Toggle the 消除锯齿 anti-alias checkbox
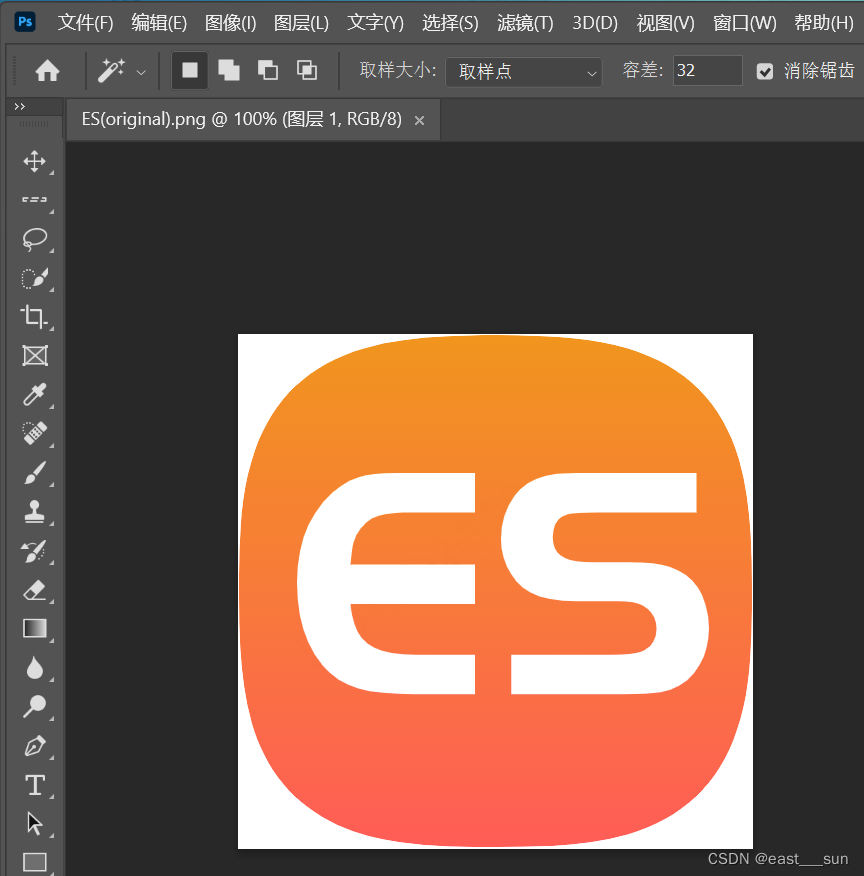Viewport: 864px width, 876px height. pyautogui.click(x=765, y=72)
